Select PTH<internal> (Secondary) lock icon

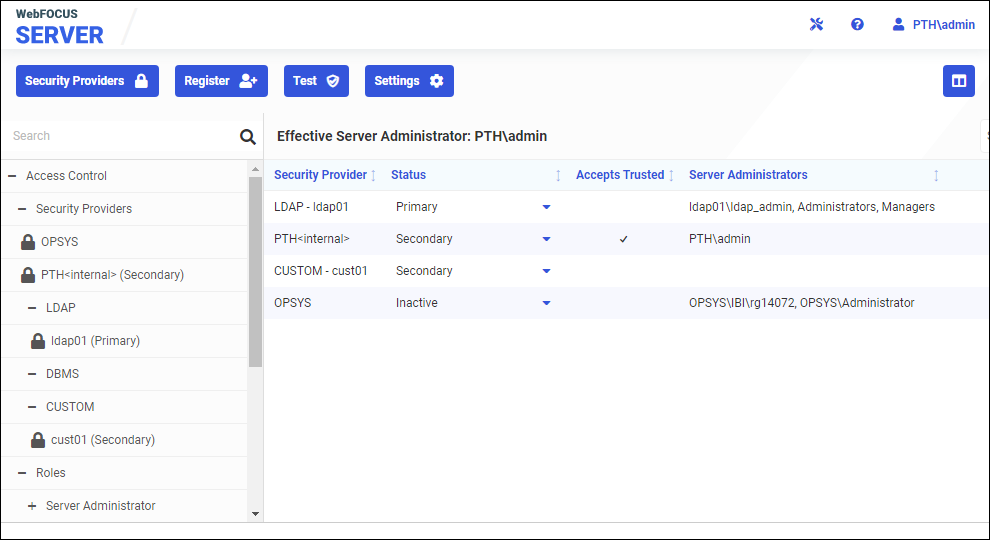click(28, 275)
